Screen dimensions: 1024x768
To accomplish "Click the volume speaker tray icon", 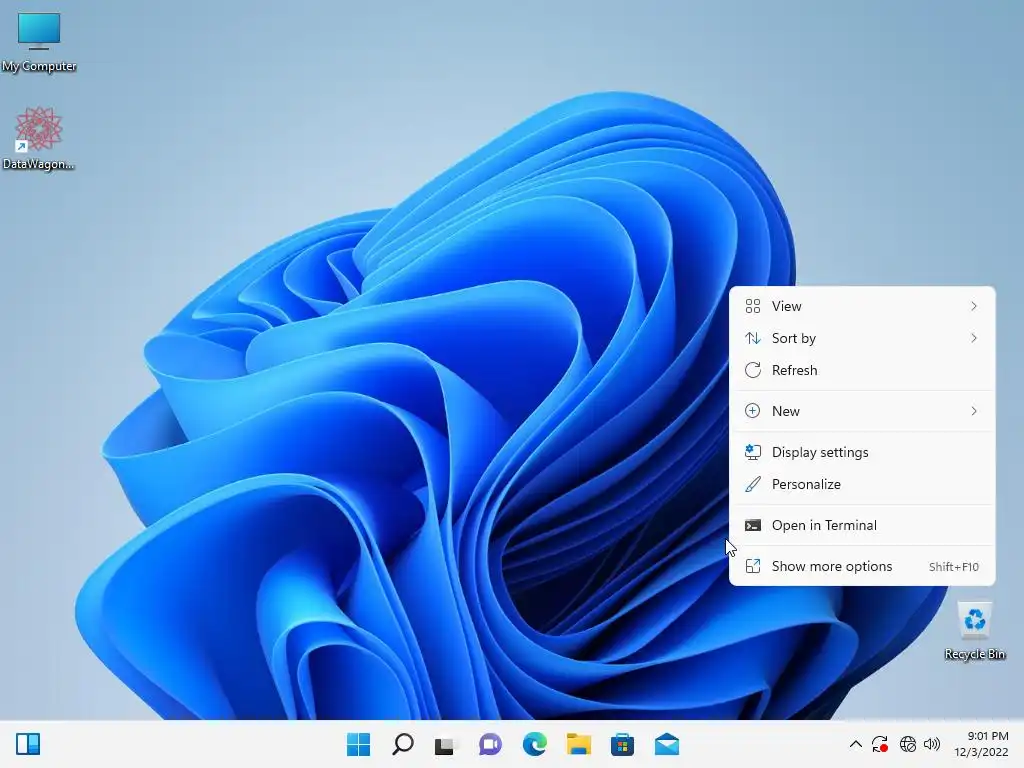I will click(932, 744).
